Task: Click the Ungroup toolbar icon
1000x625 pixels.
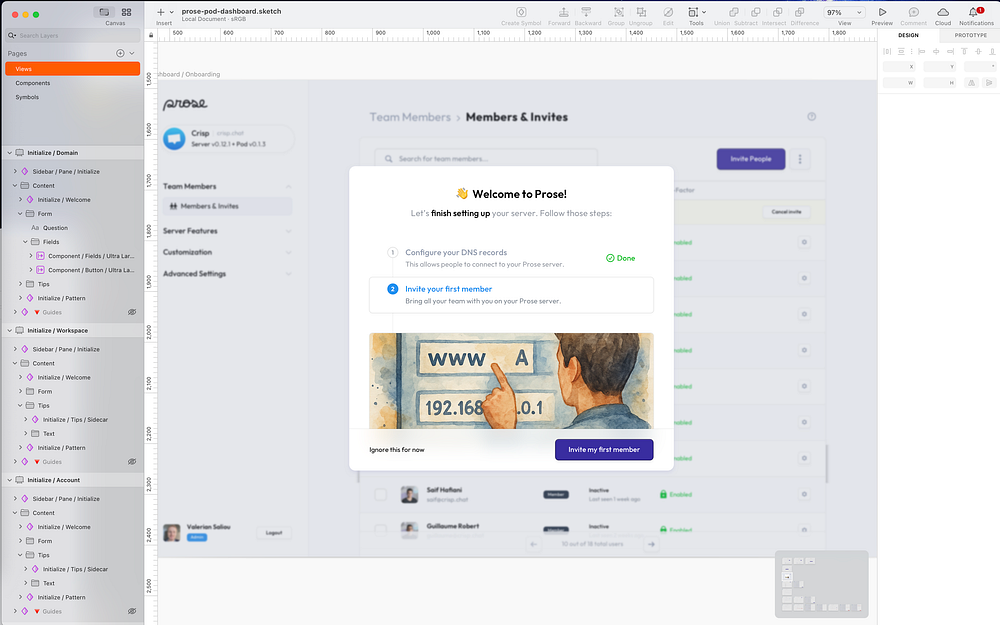Action: point(642,12)
